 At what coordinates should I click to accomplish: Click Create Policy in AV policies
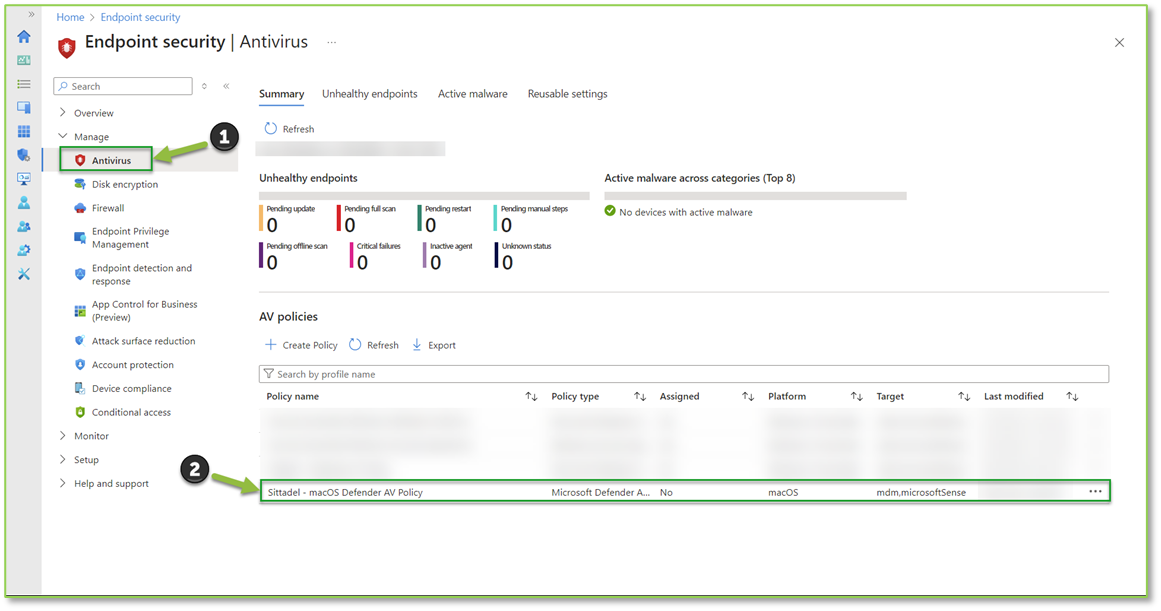click(301, 344)
